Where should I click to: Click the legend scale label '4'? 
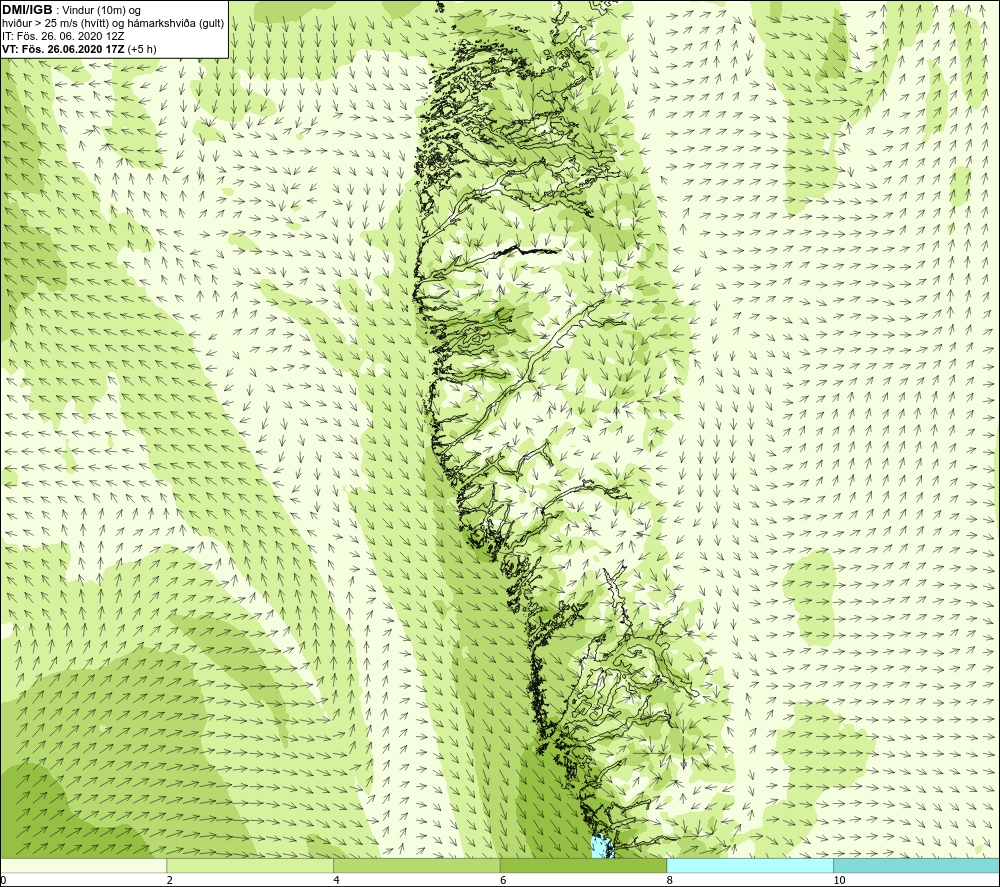[336, 881]
